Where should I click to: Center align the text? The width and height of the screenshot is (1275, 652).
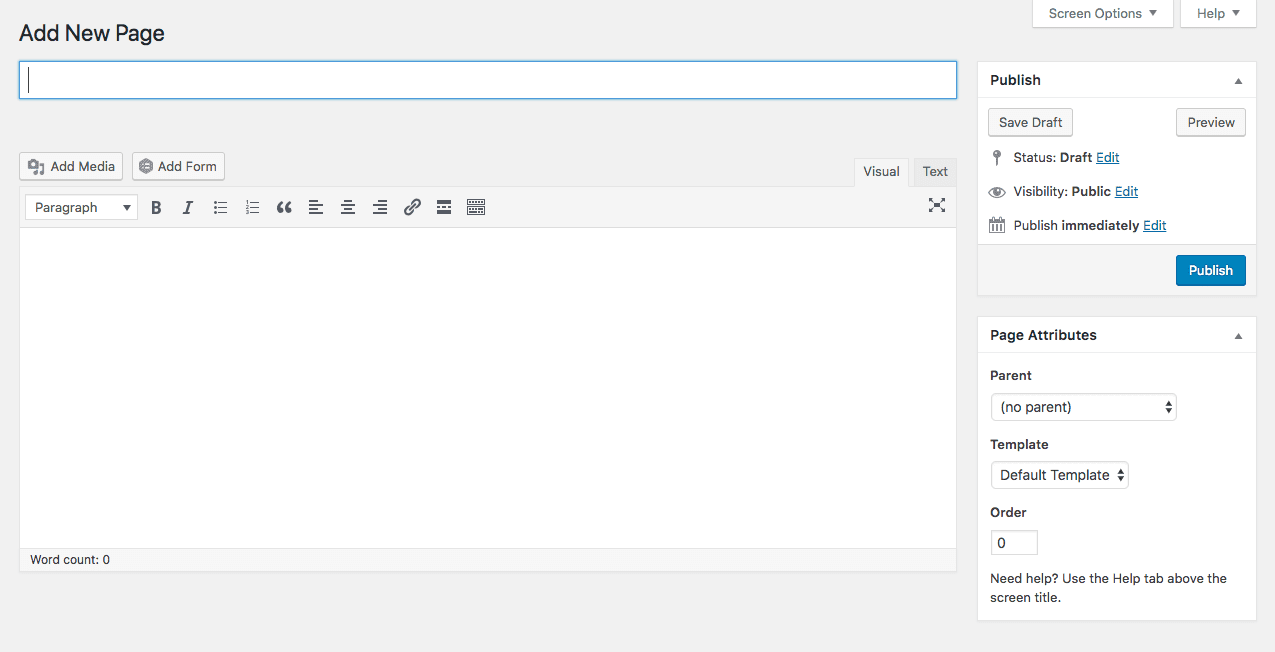[348, 207]
